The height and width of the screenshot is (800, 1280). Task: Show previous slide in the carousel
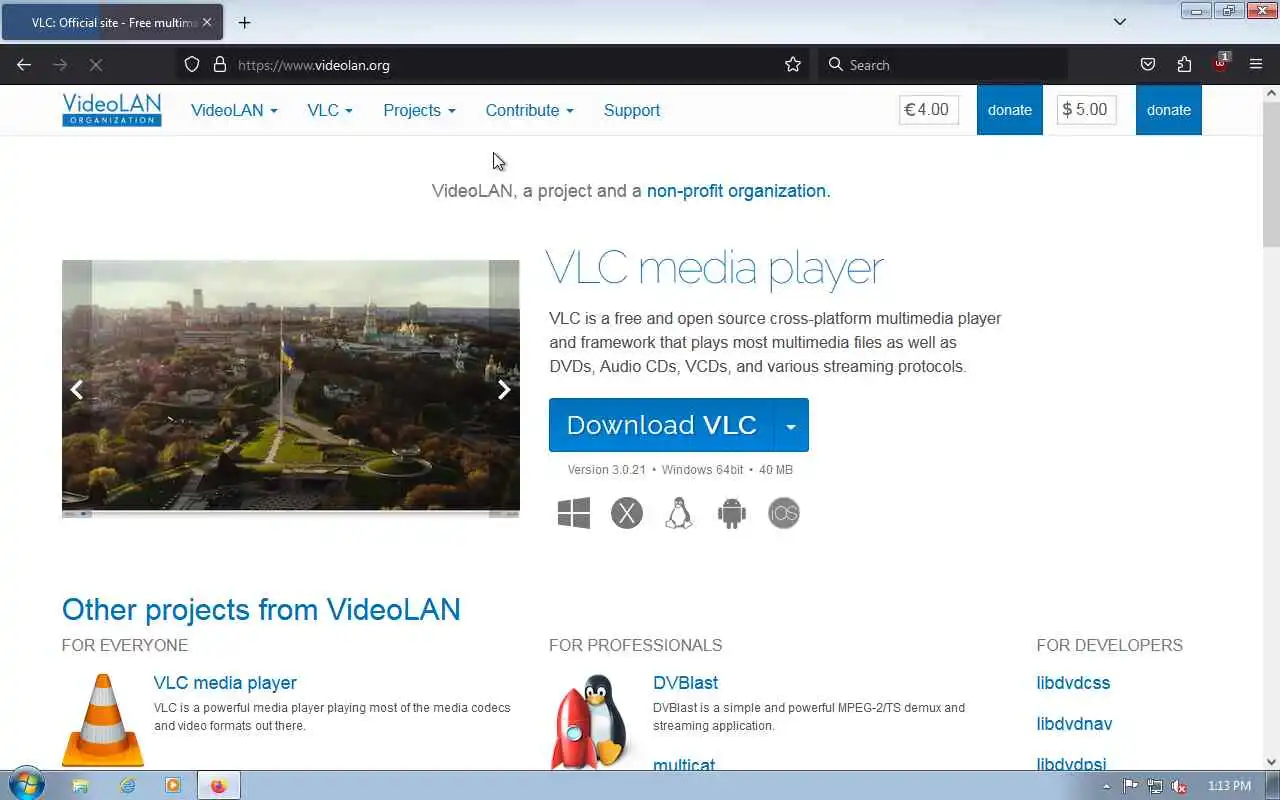click(77, 390)
